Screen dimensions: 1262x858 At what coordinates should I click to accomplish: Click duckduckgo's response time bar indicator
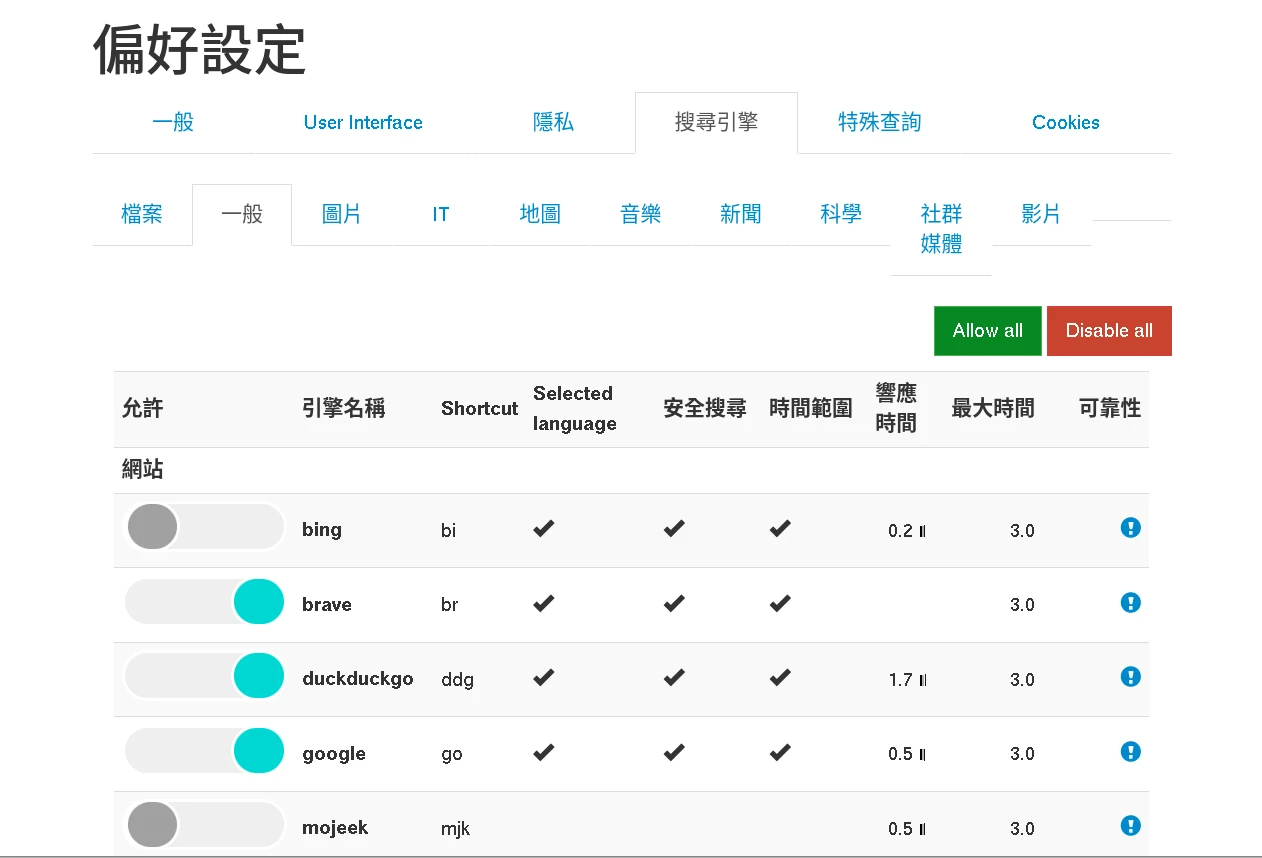tap(922, 680)
